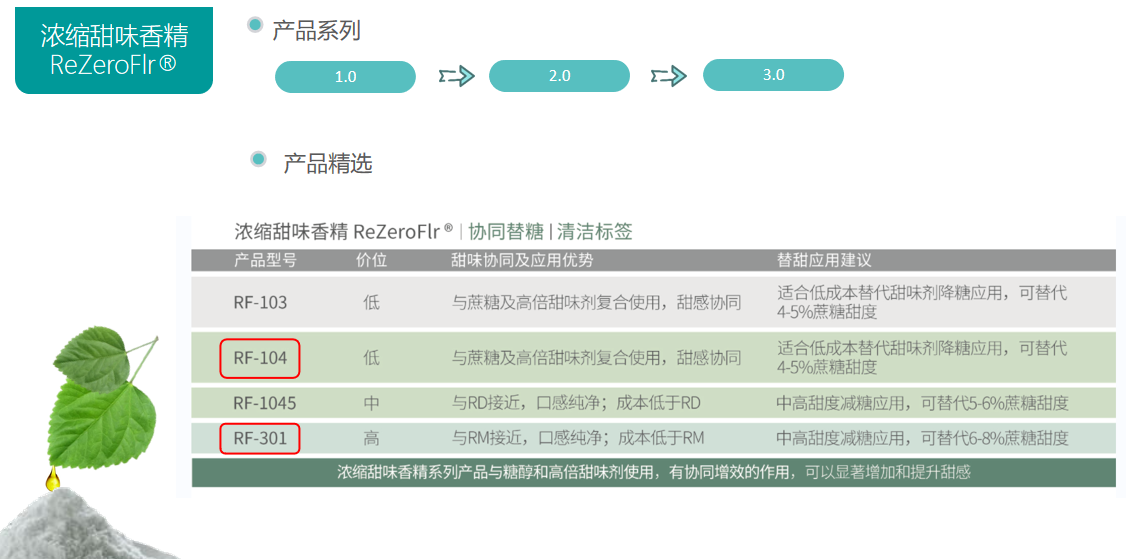Click the 替甜应用建议 column header
Image resolution: width=1134 pixels, height=559 pixels.
tap(824, 260)
